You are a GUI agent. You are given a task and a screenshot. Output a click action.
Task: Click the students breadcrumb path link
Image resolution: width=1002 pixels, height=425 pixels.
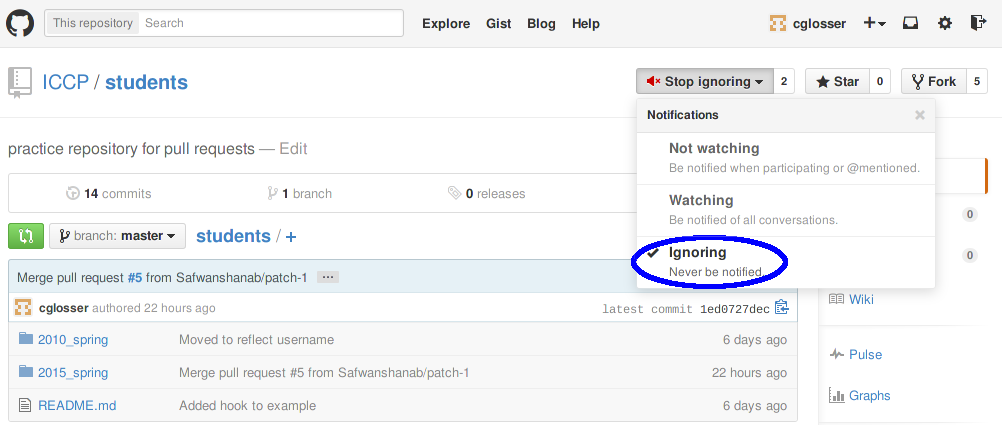point(233,236)
